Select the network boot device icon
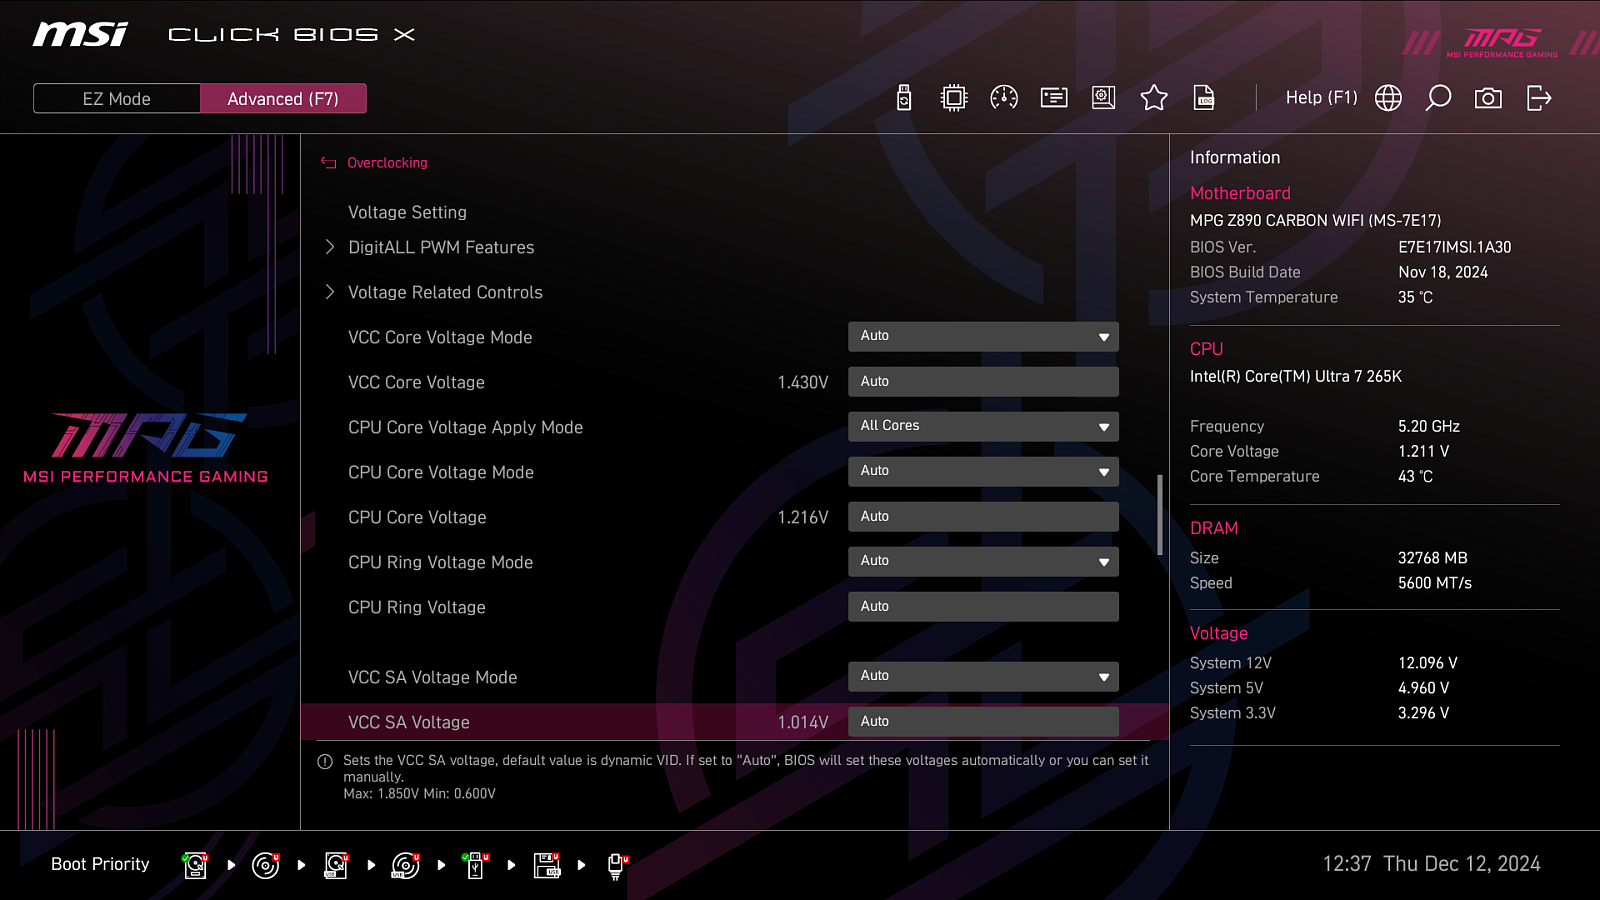This screenshot has height=900, width=1600. tap(617, 866)
